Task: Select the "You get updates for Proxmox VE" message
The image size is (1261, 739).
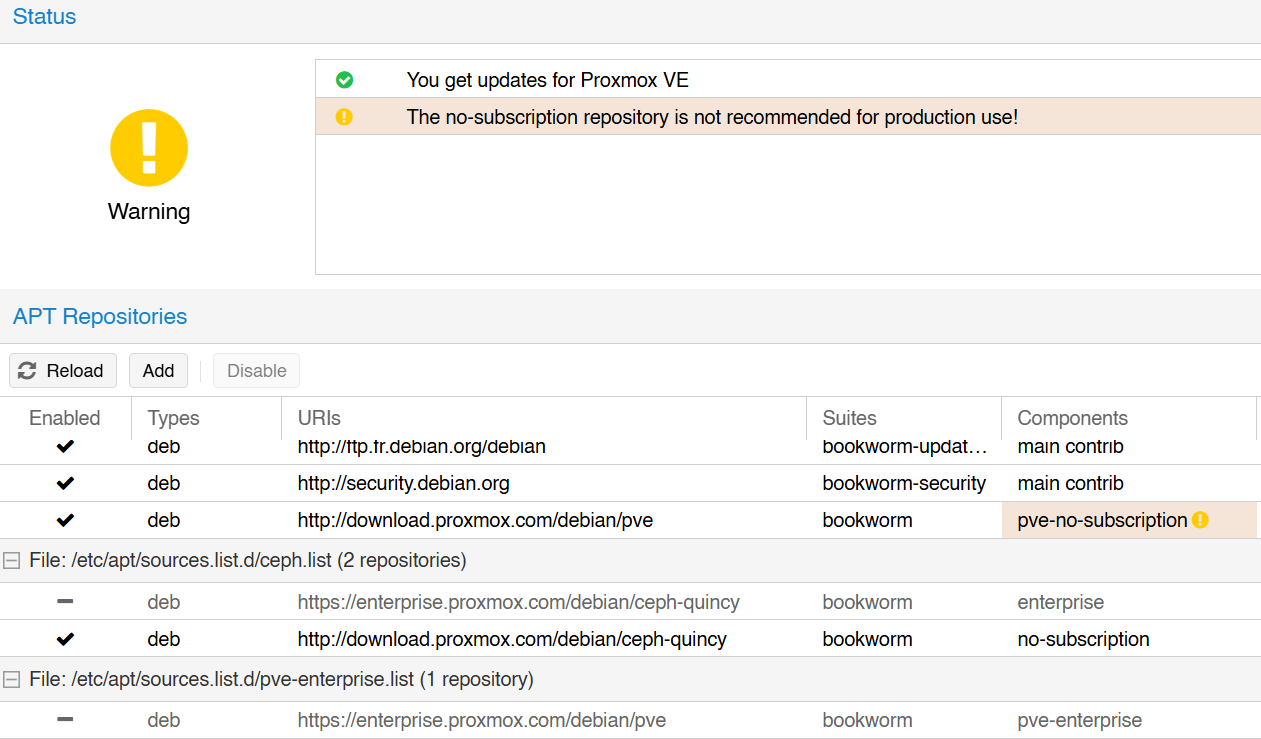Action: [548, 80]
